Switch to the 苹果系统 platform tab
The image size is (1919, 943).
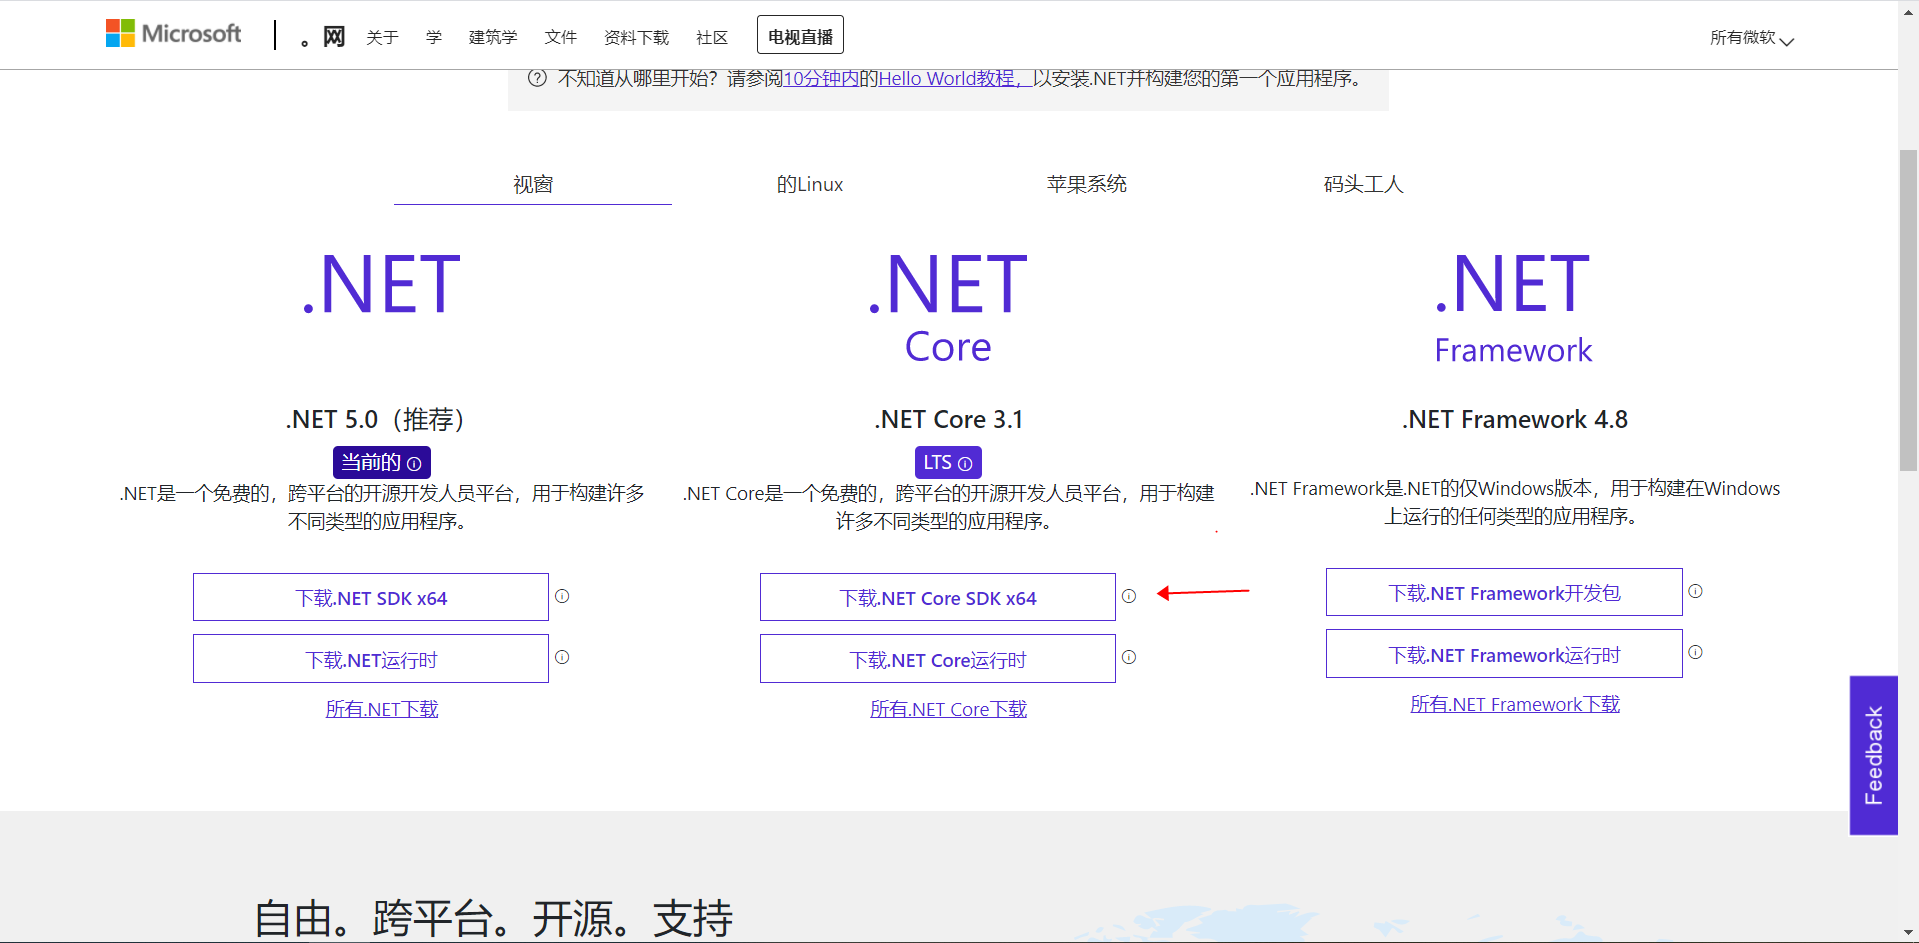tap(1086, 184)
